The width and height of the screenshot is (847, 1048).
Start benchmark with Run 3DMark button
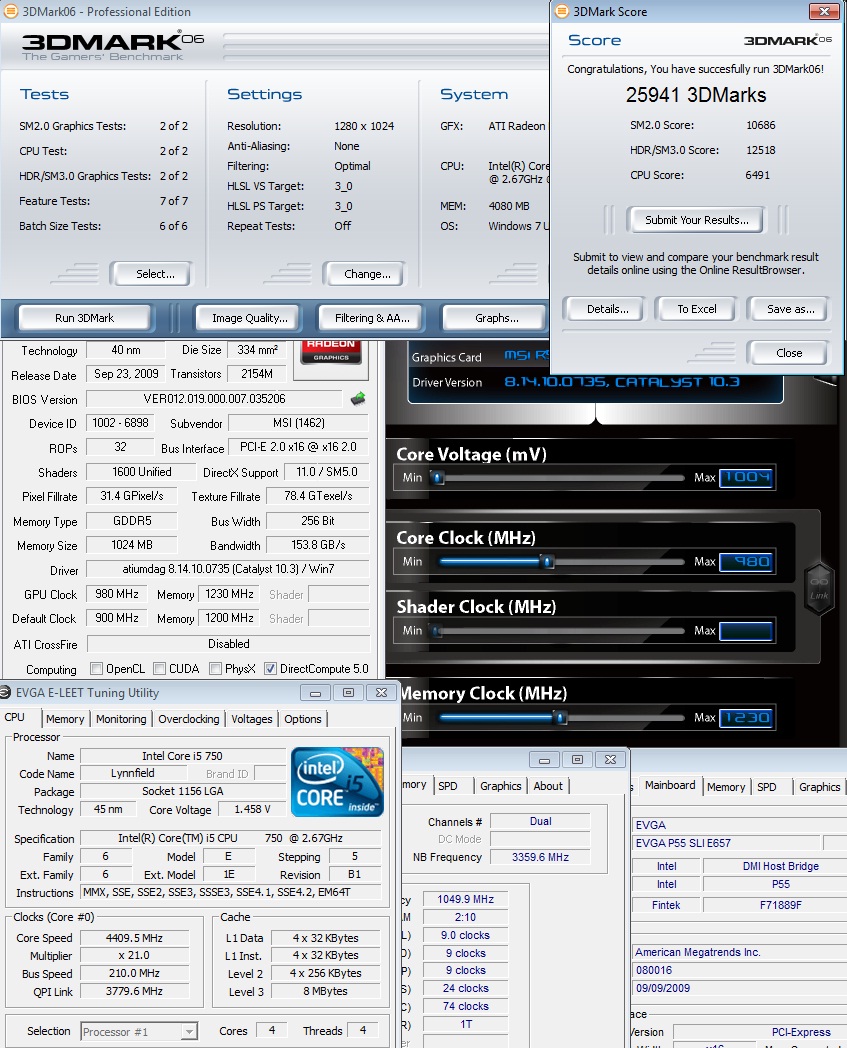(x=85, y=318)
